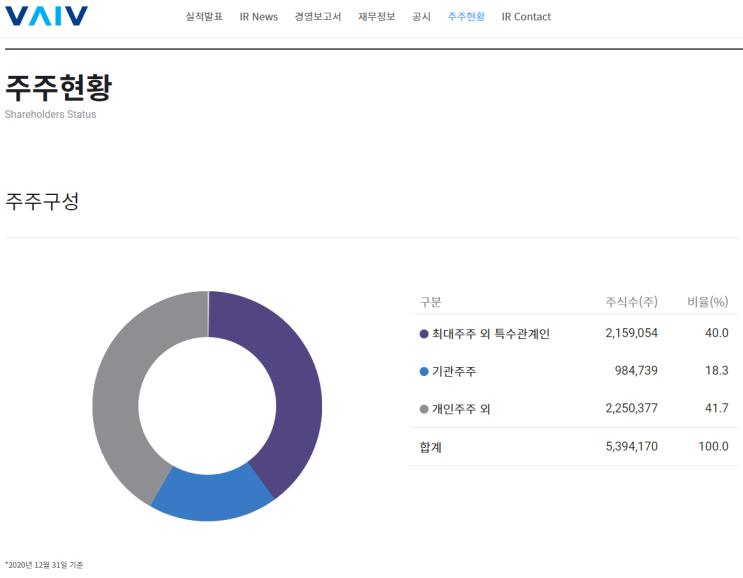Click the 2,250,377 share count

click(x=631, y=408)
